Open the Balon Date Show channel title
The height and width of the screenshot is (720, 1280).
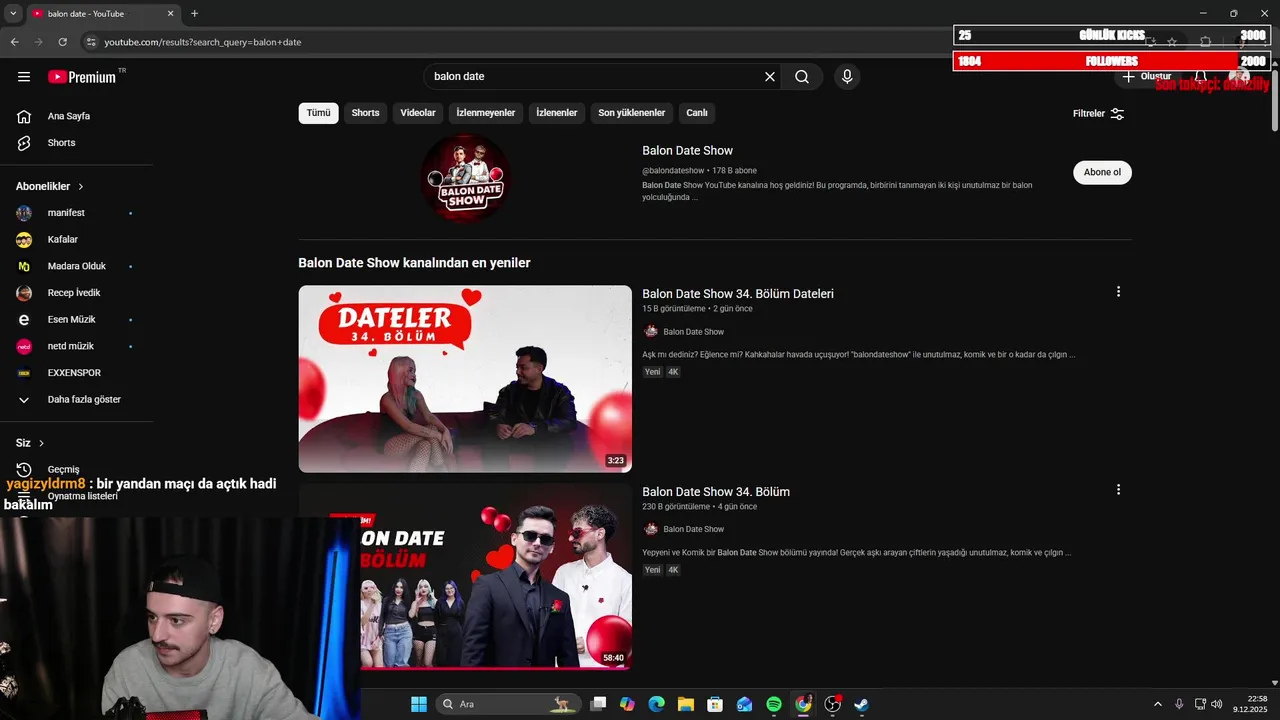pos(687,151)
